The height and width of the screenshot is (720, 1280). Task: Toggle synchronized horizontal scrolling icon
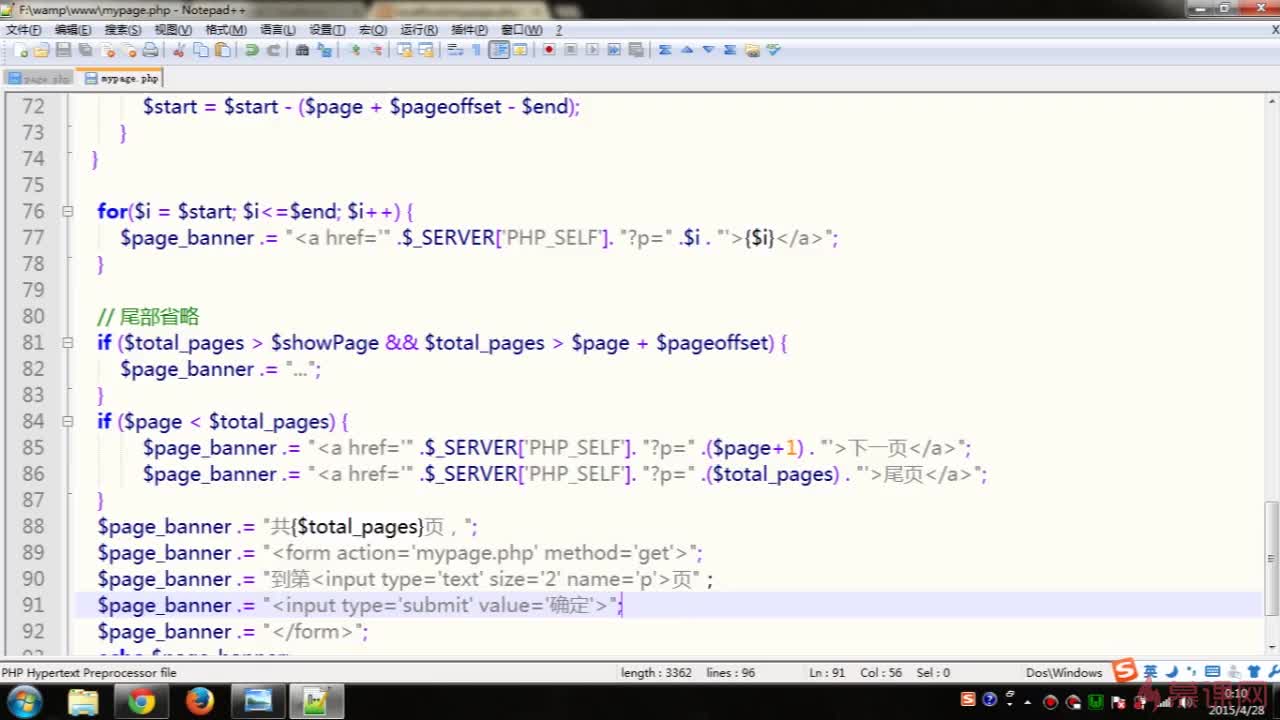[x=426, y=50]
